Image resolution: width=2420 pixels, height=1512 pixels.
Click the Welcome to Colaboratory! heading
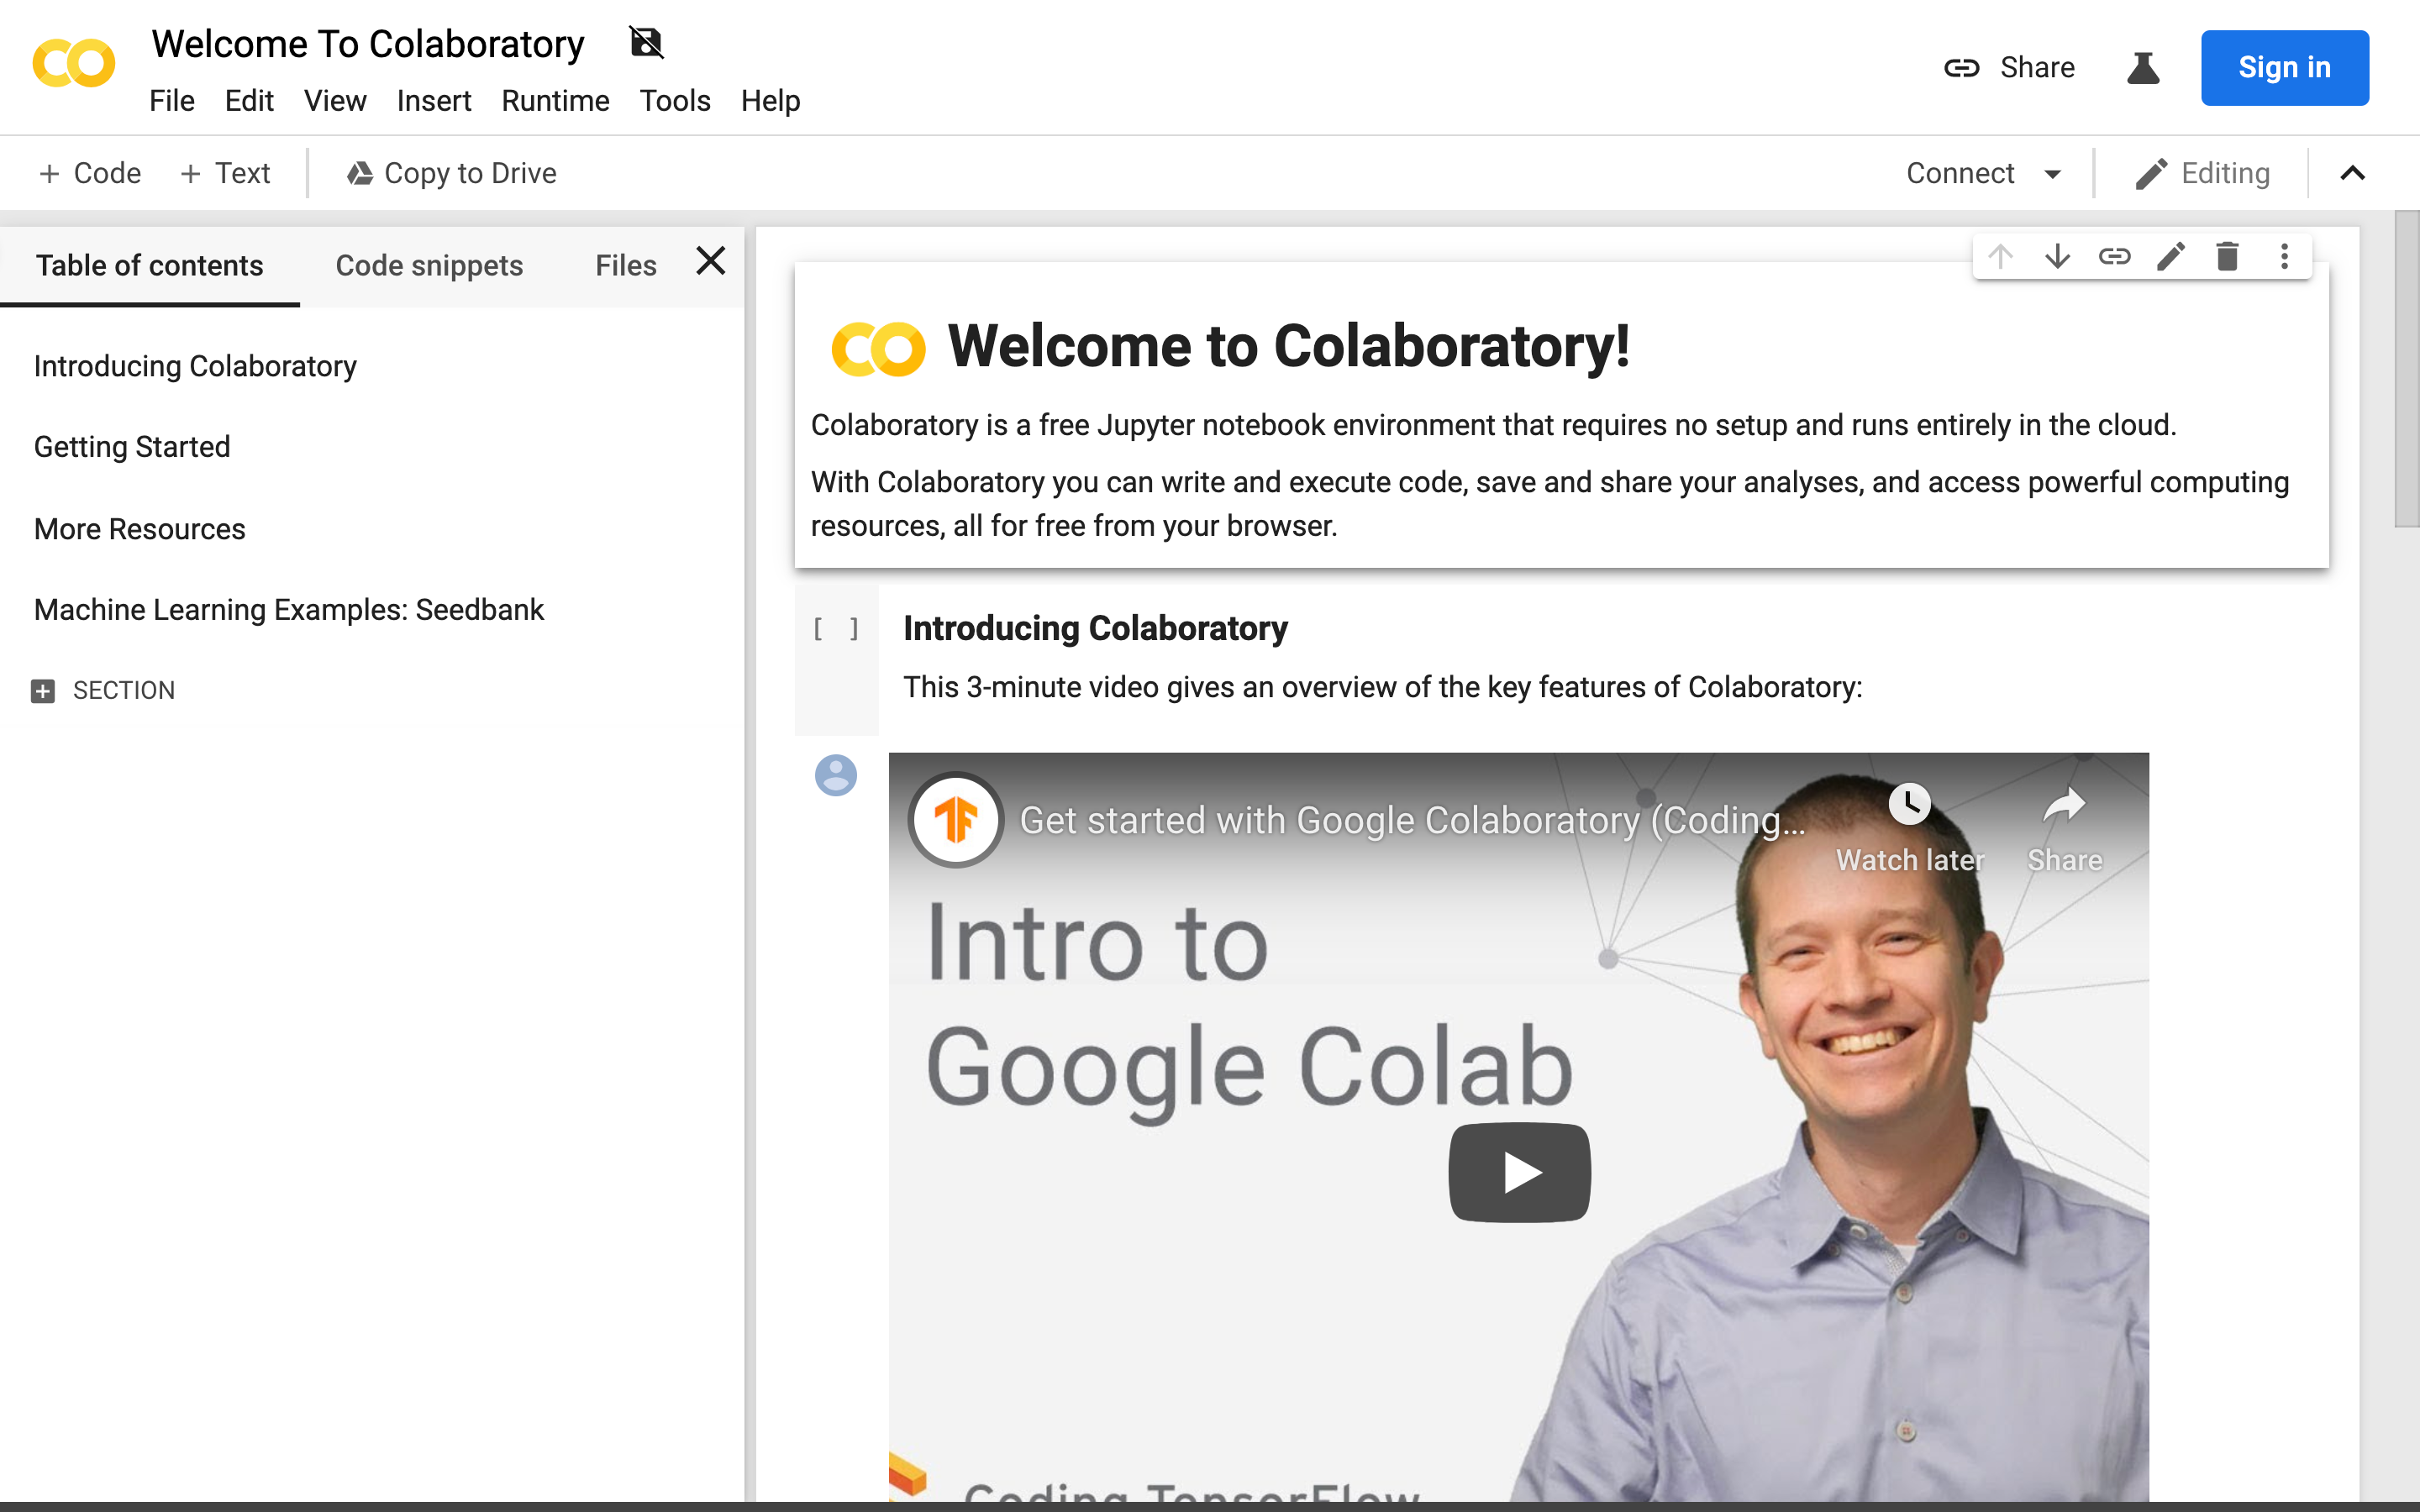tap(1289, 347)
